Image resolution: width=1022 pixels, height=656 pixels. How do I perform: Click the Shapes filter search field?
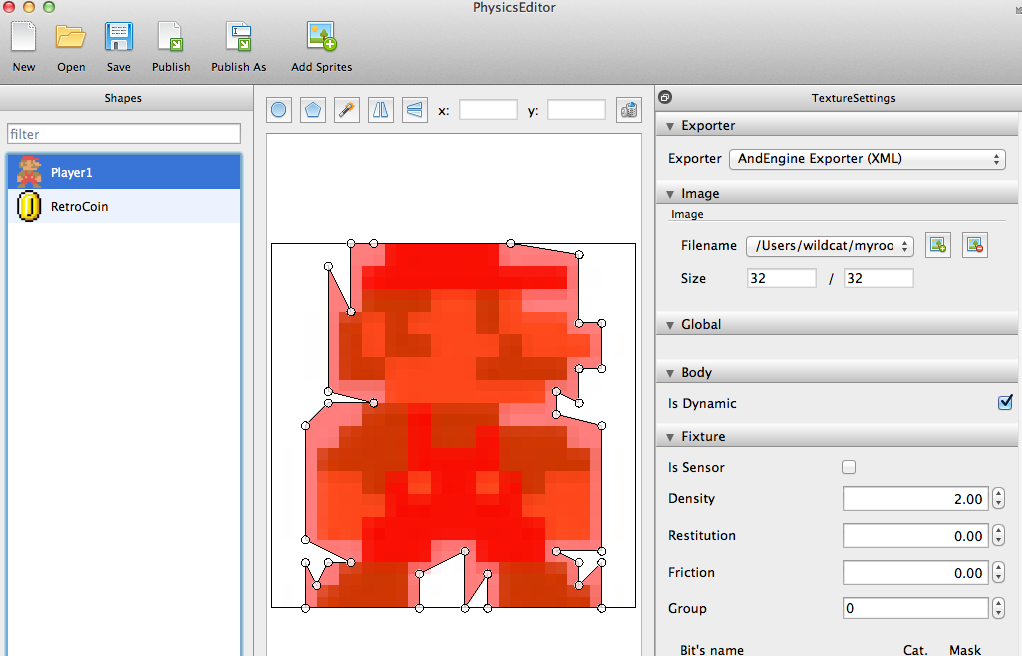(124, 134)
